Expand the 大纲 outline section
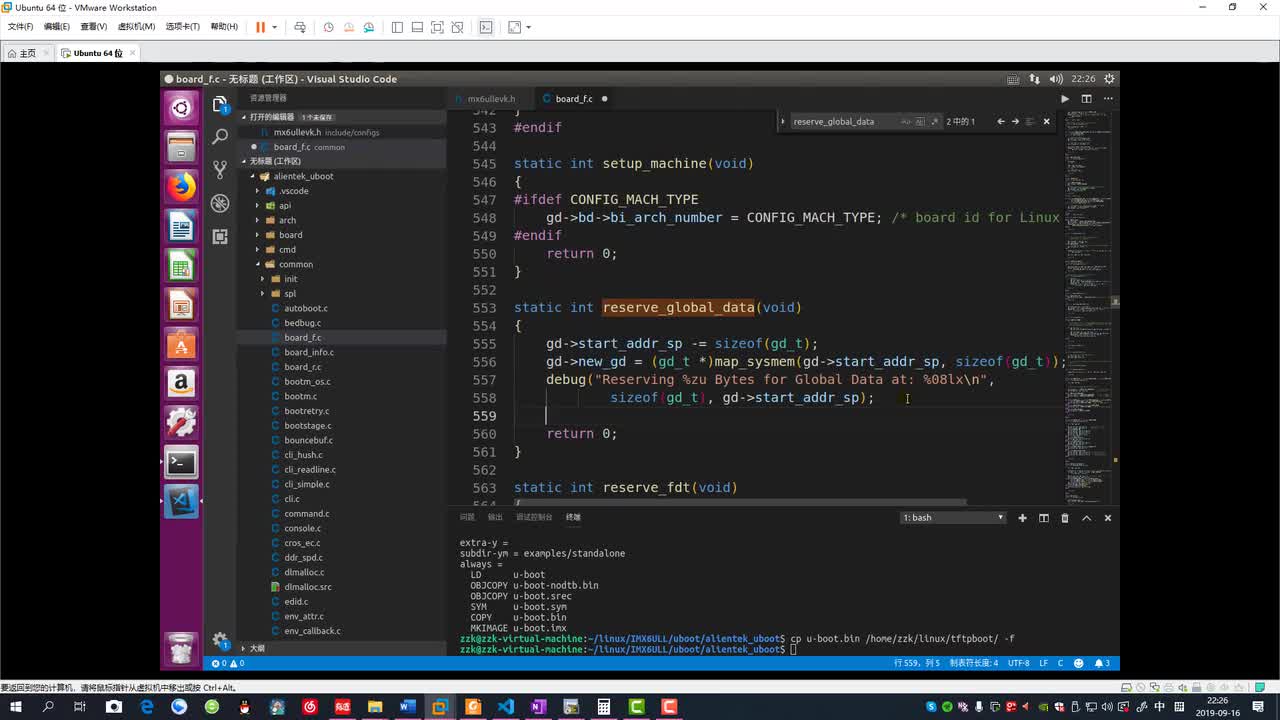The height and width of the screenshot is (720, 1280). 257,649
